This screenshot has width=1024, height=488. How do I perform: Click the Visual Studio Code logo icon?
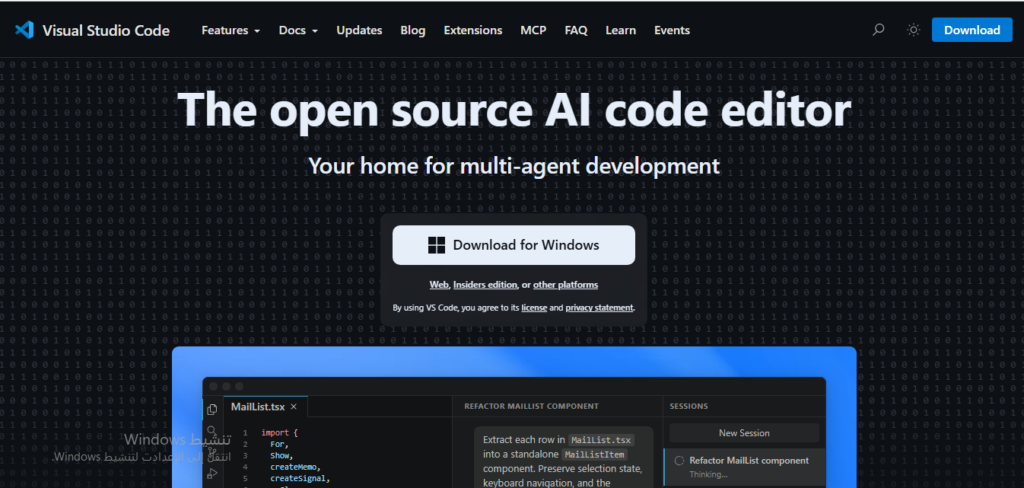click(24, 30)
